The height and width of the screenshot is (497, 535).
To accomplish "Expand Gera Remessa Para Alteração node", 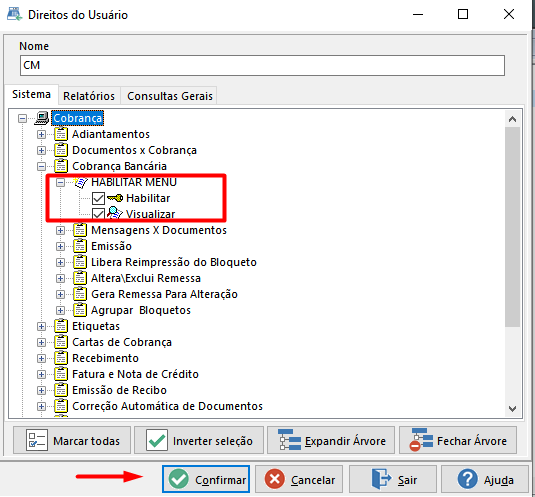I will tap(60, 294).
